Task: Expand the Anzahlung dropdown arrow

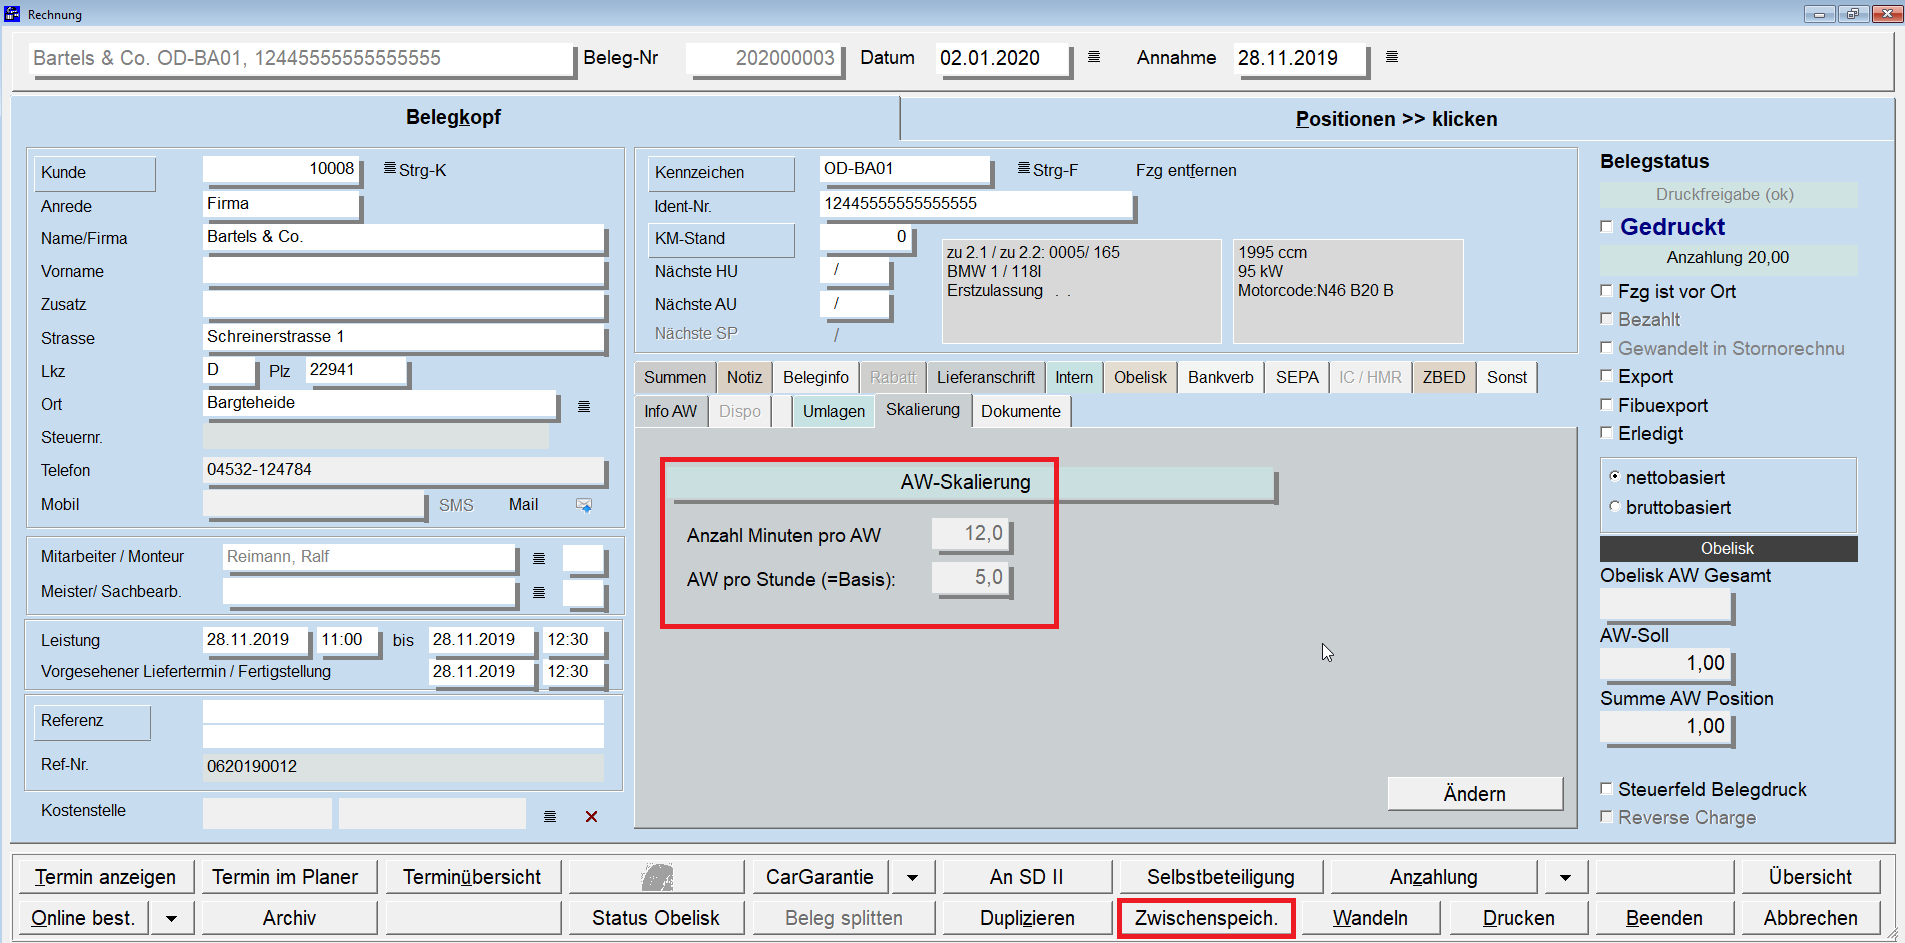Action: (1565, 877)
